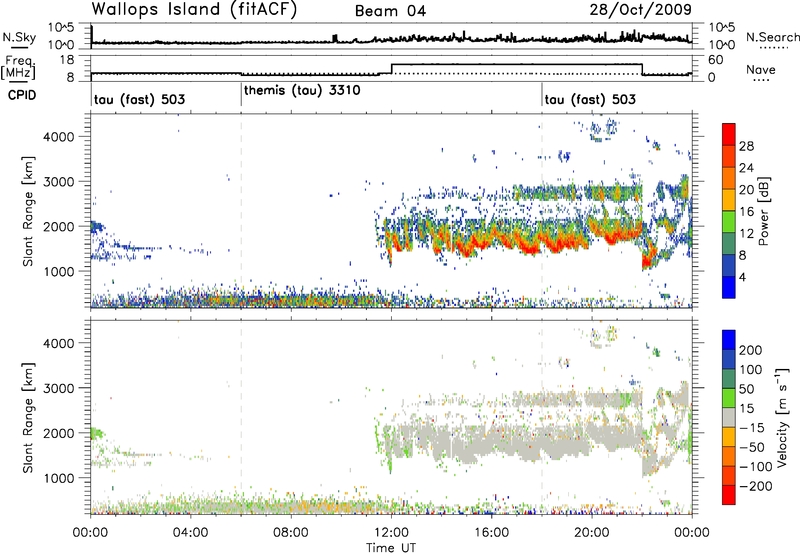This screenshot has height=554, width=800.
Task: Click the red bottom of Velocity color bar
Action: (x=729, y=495)
